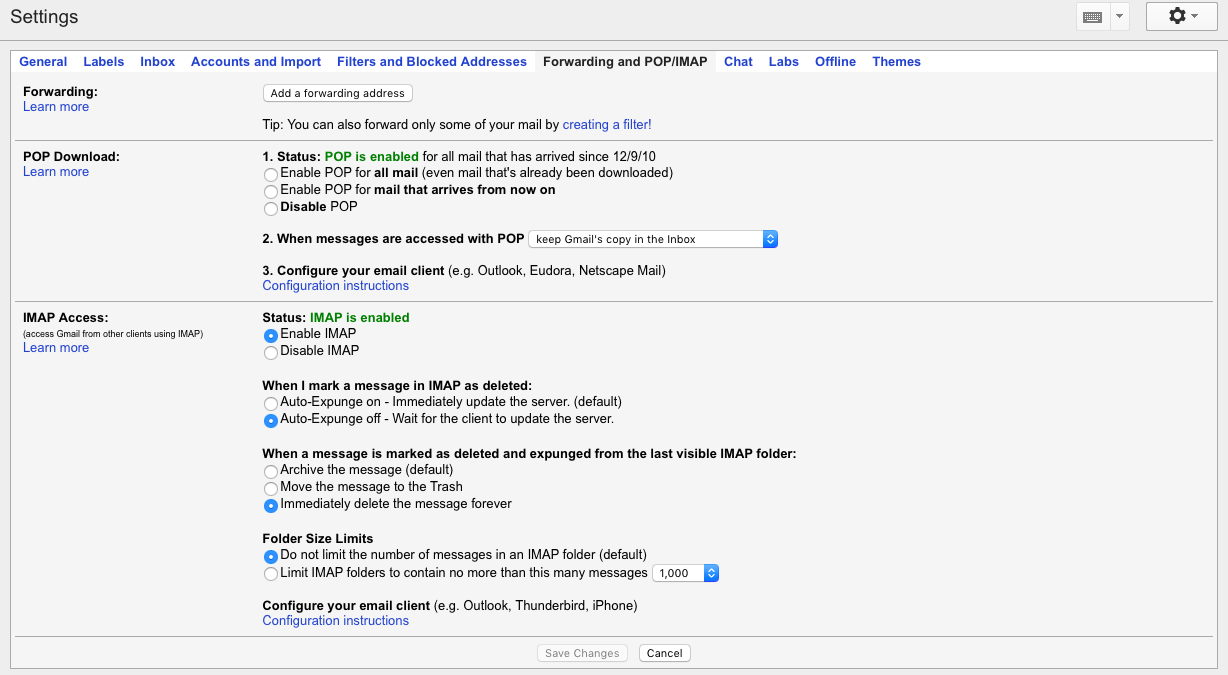Choose Limit IMAP folders message count option
1228x675 pixels.
coord(271,574)
